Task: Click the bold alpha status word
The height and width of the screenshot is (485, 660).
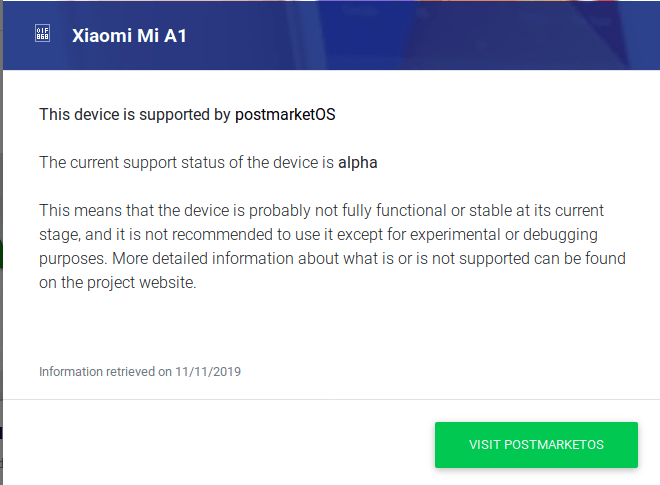Action: (x=358, y=163)
